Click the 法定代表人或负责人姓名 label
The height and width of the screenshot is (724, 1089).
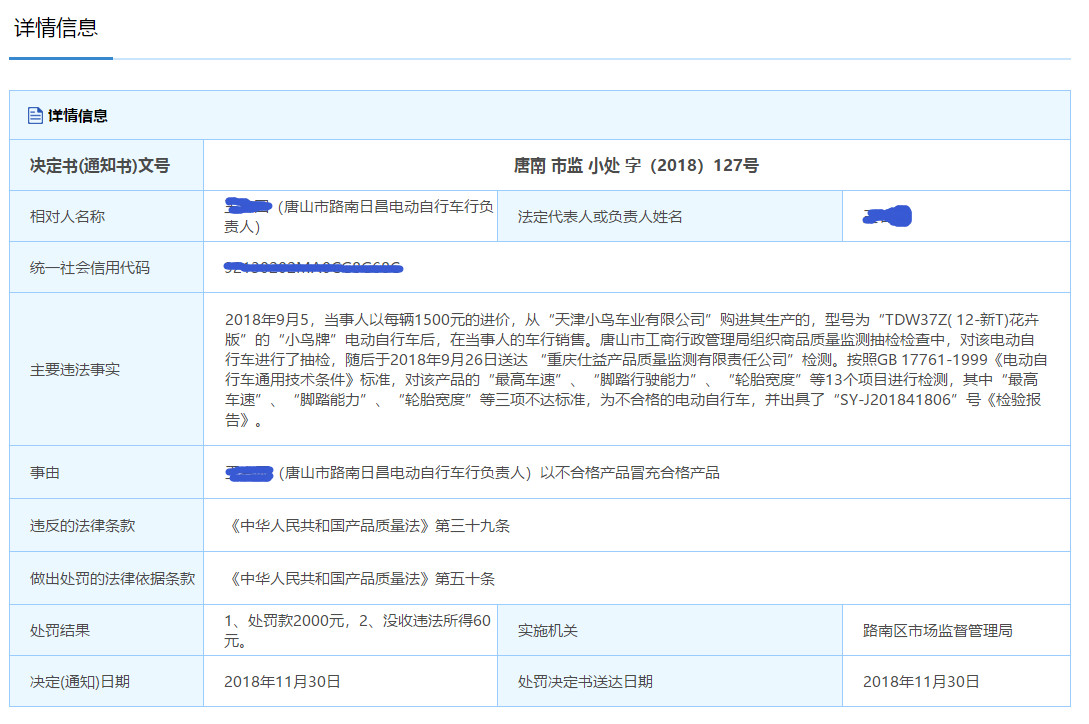click(x=600, y=217)
